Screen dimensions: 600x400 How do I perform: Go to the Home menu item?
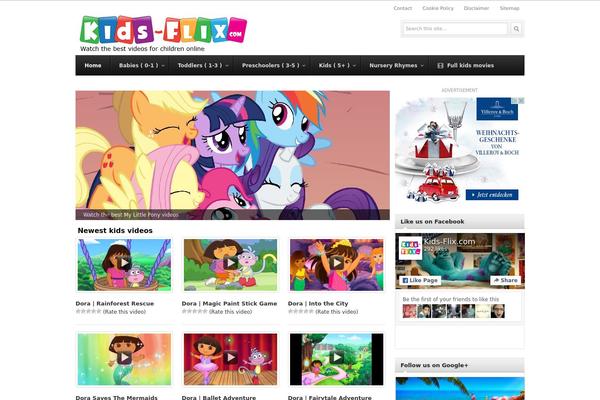(x=93, y=65)
